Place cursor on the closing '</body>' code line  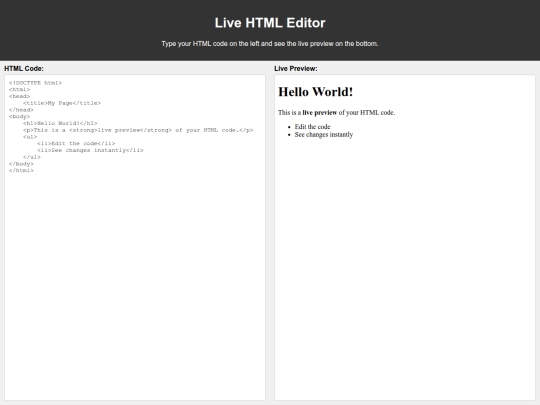point(21,164)
